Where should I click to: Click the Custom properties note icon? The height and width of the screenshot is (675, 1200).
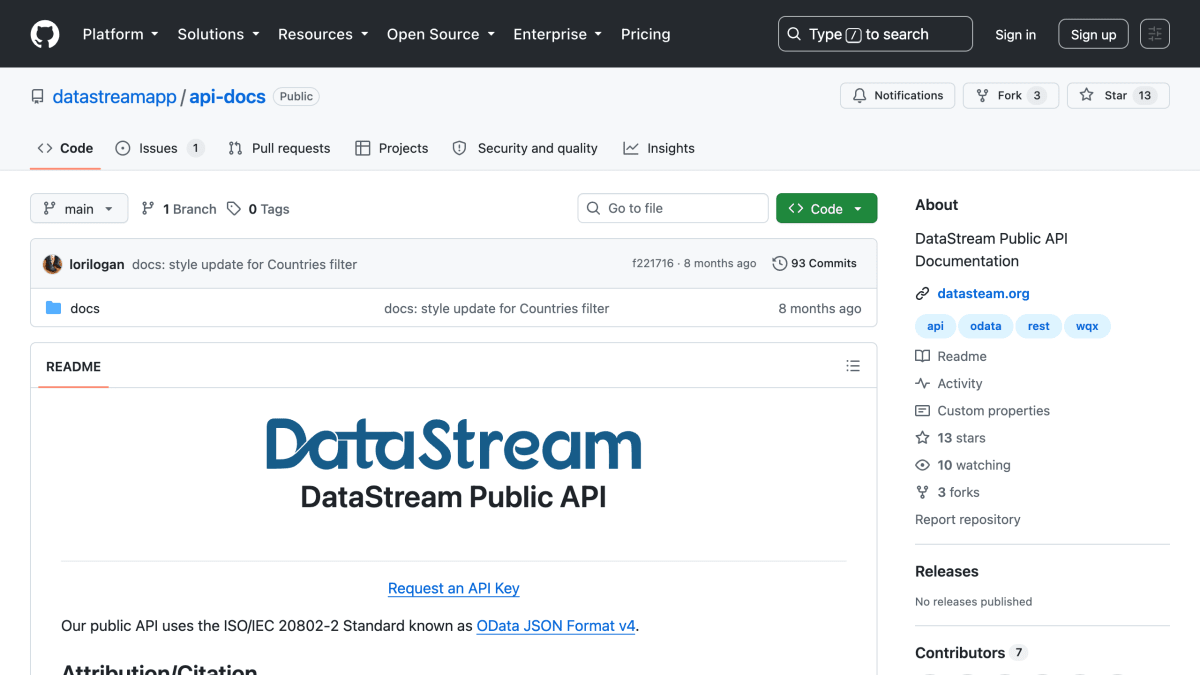922,411
